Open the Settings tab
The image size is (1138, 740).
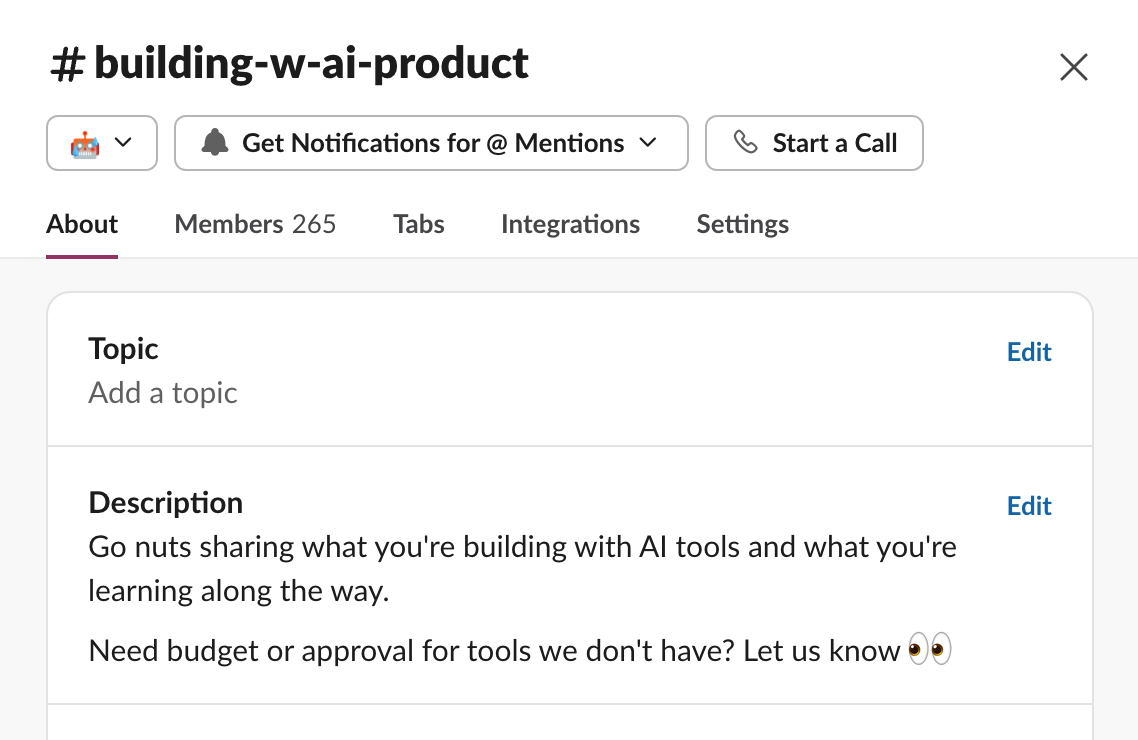742,224
